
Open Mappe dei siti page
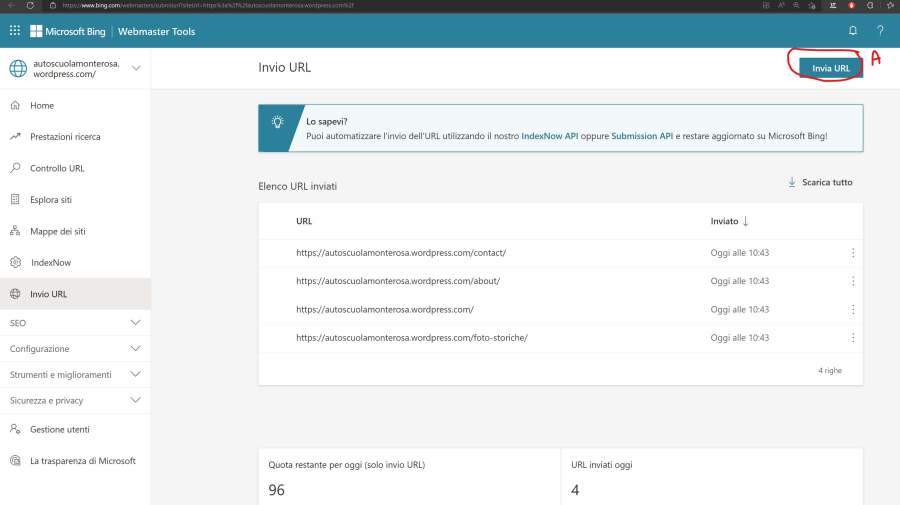pyautogui.click(x=57, y=231)
